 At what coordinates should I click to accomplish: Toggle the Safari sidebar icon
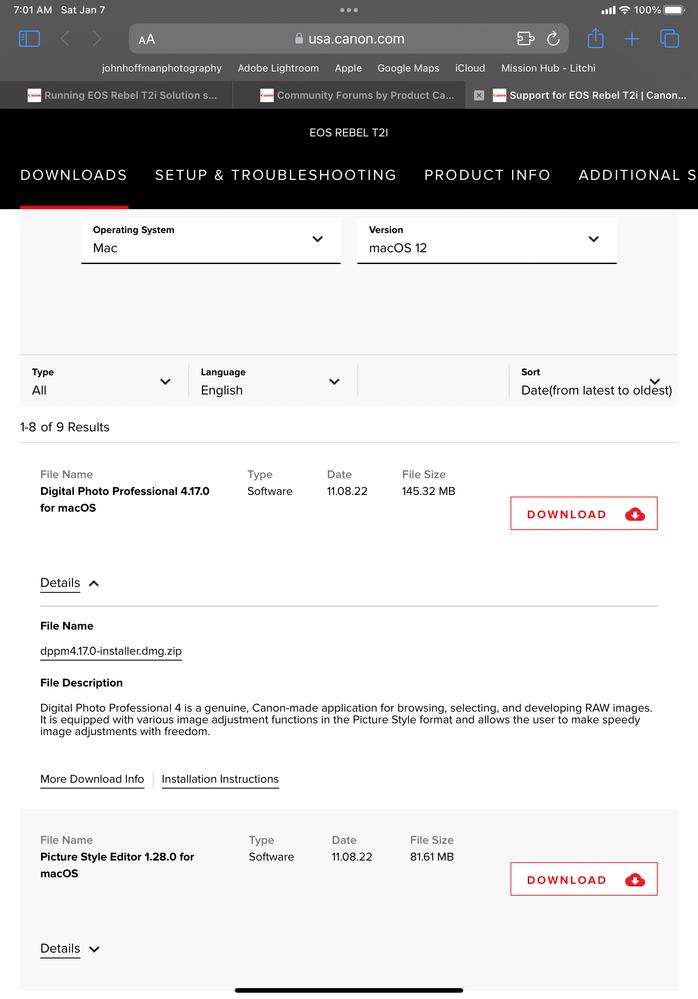pyautogui.click(x=29, y=39)
